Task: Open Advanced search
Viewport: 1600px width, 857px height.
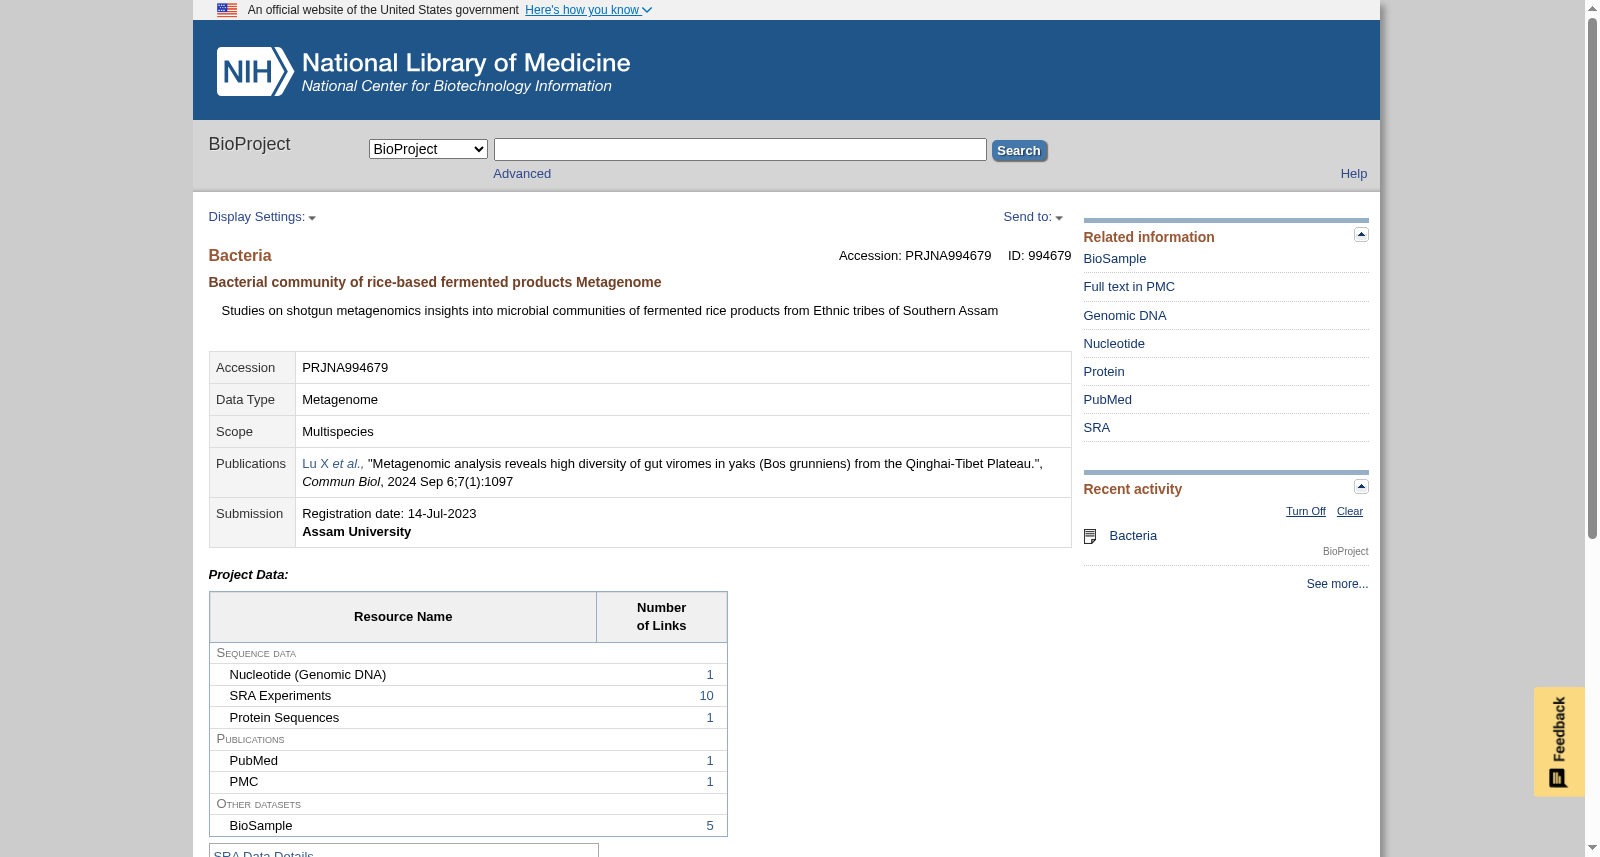Action: (x=522, y=174)
